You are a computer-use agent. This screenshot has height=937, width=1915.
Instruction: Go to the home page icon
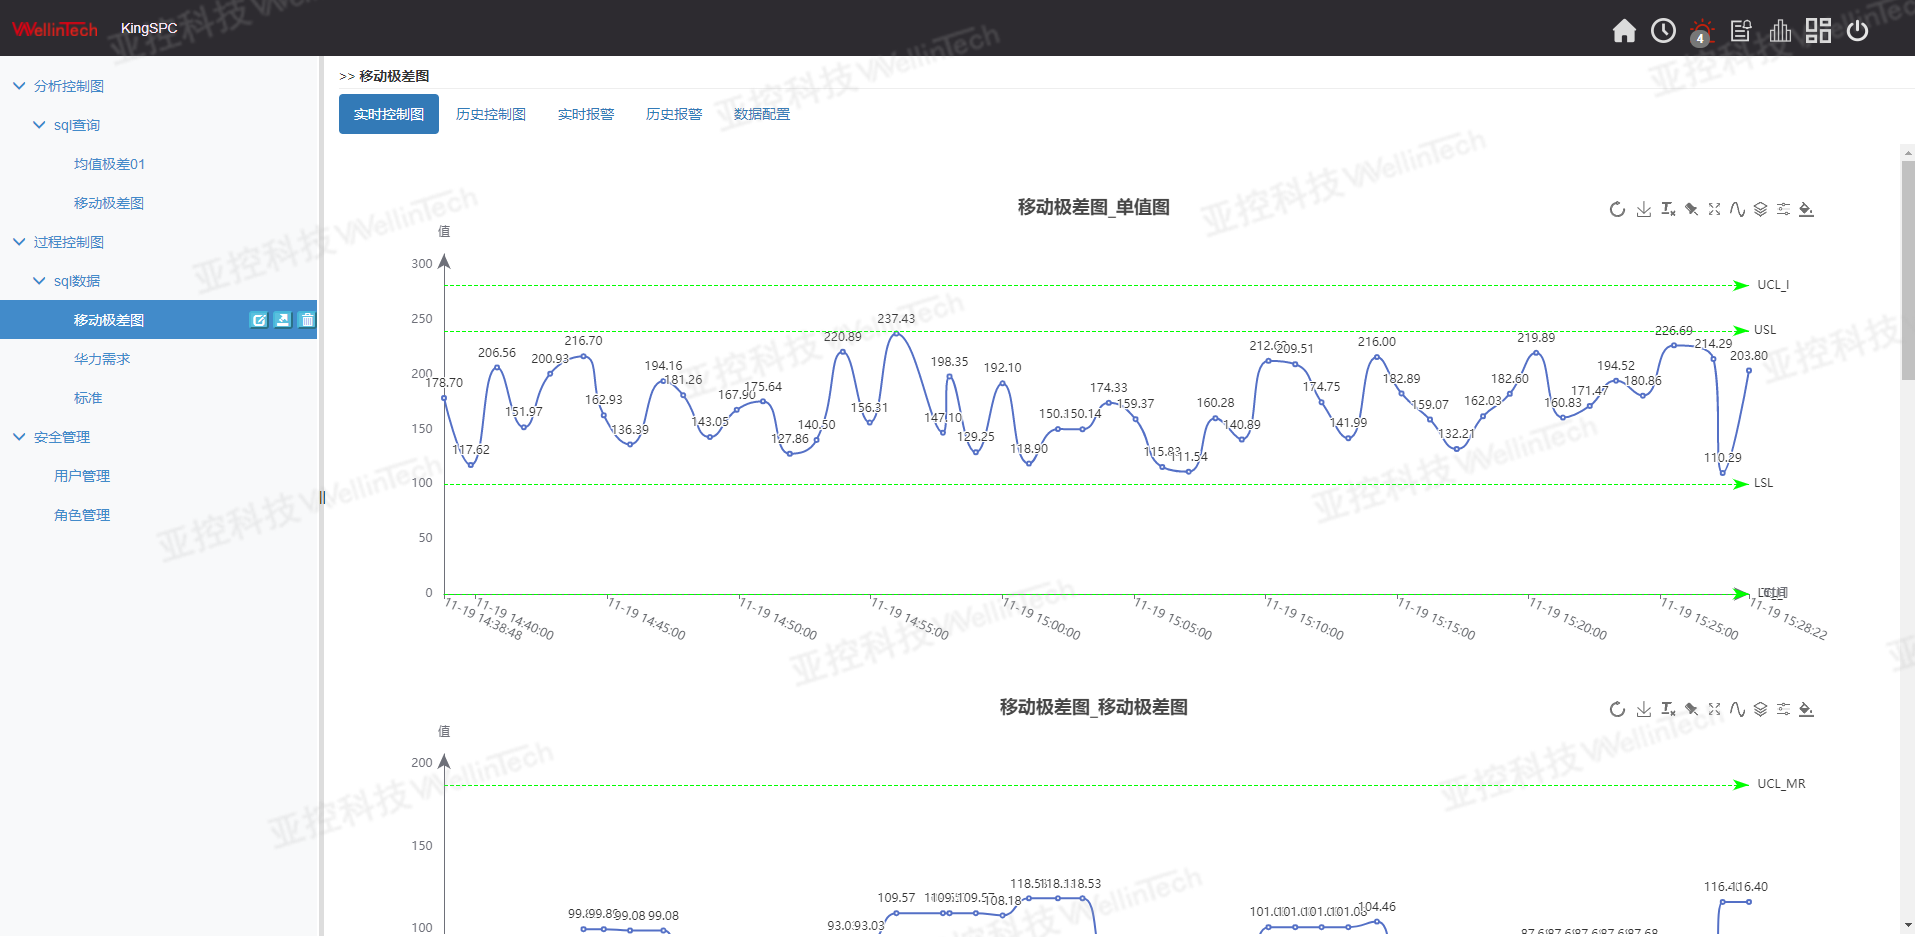pyautogui.click(x=1624, y=31)
